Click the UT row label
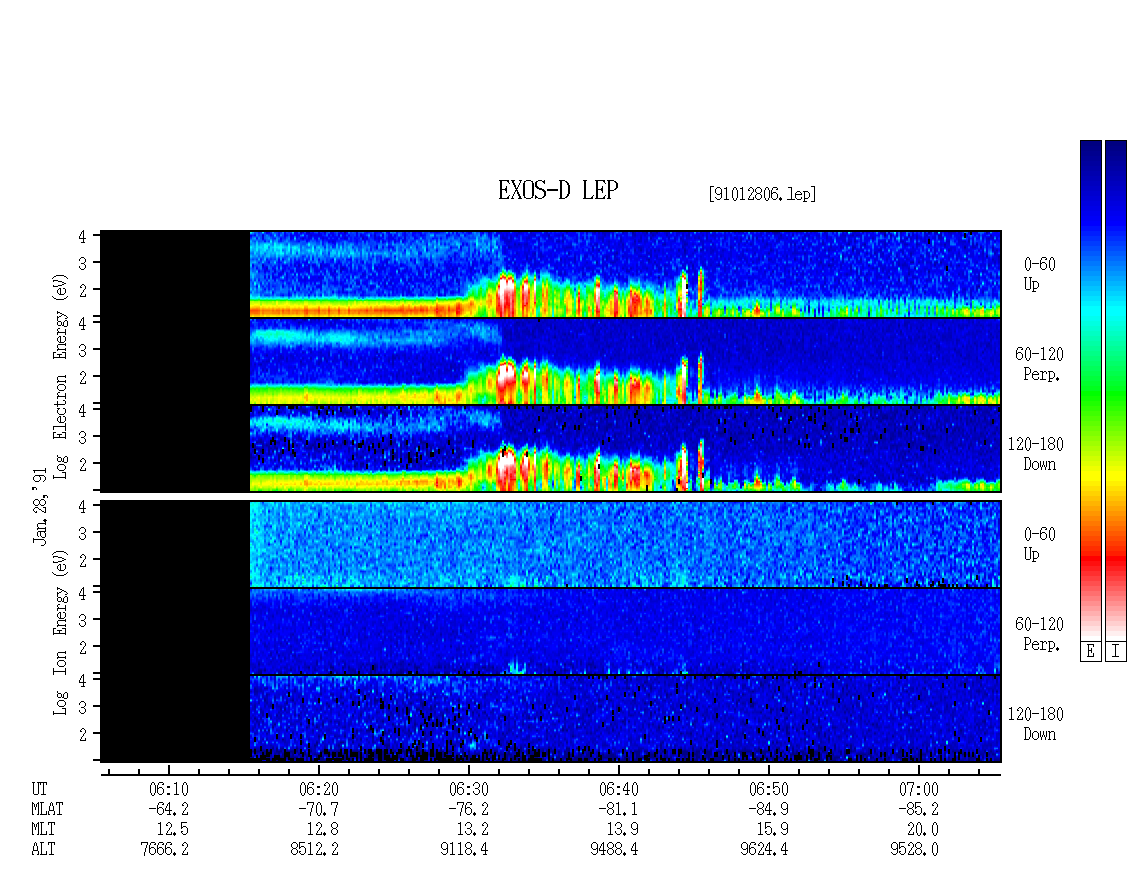Screen dimensions: 1130x875 click(39, 789)
